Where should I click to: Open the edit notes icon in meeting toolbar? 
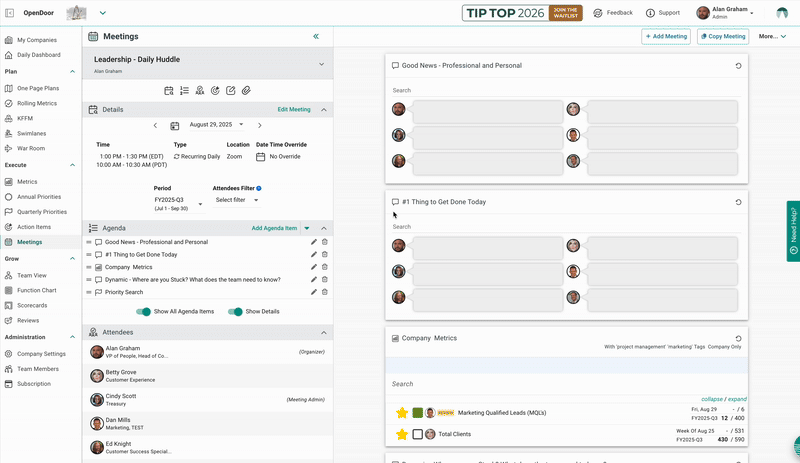coord(231,91)
